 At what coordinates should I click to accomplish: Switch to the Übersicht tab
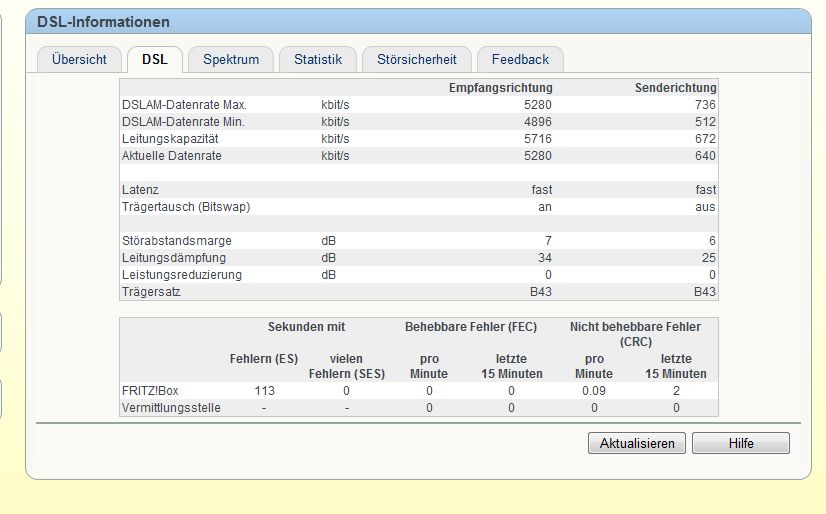click(79, 60)
